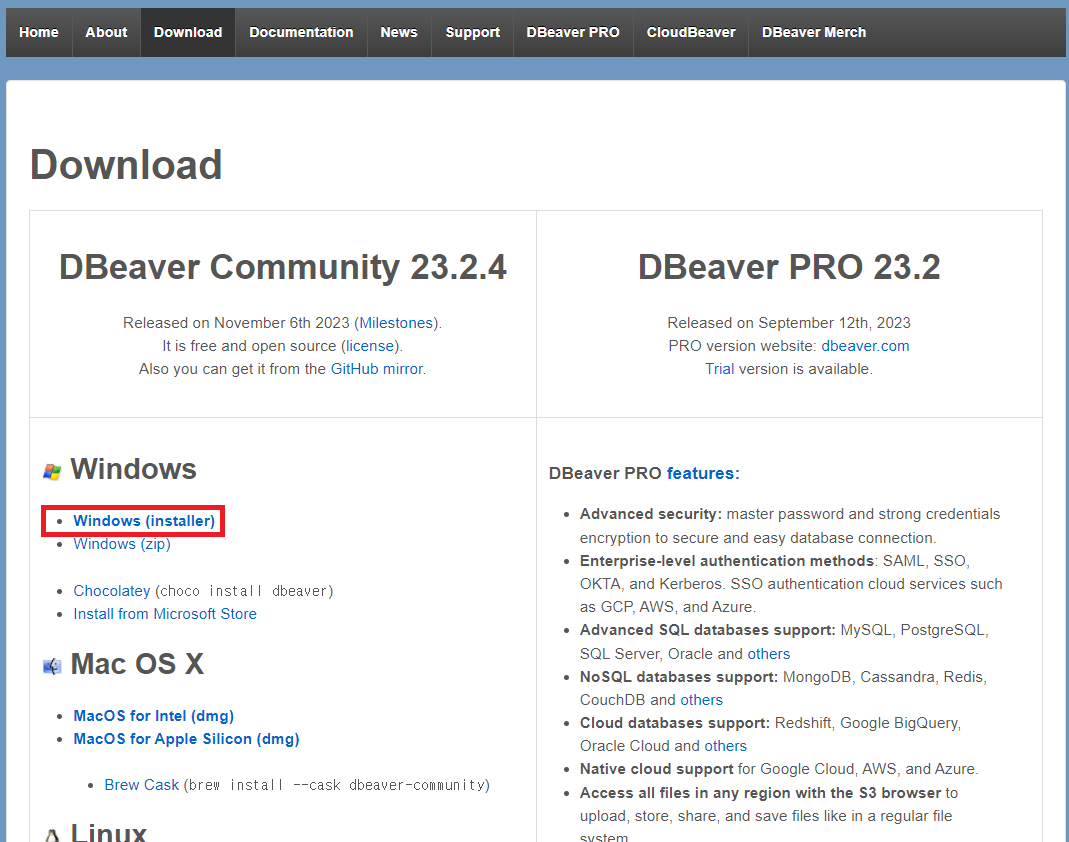Open the Milestones link
This screenshot has width=1069, height=842.
click(396, 322)
